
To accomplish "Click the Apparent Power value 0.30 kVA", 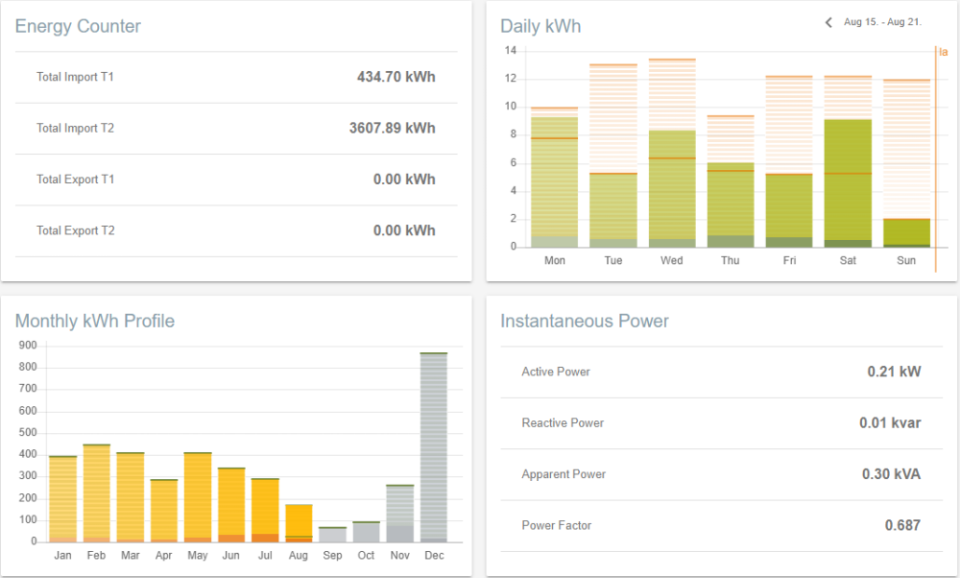I will pos(891,475).
